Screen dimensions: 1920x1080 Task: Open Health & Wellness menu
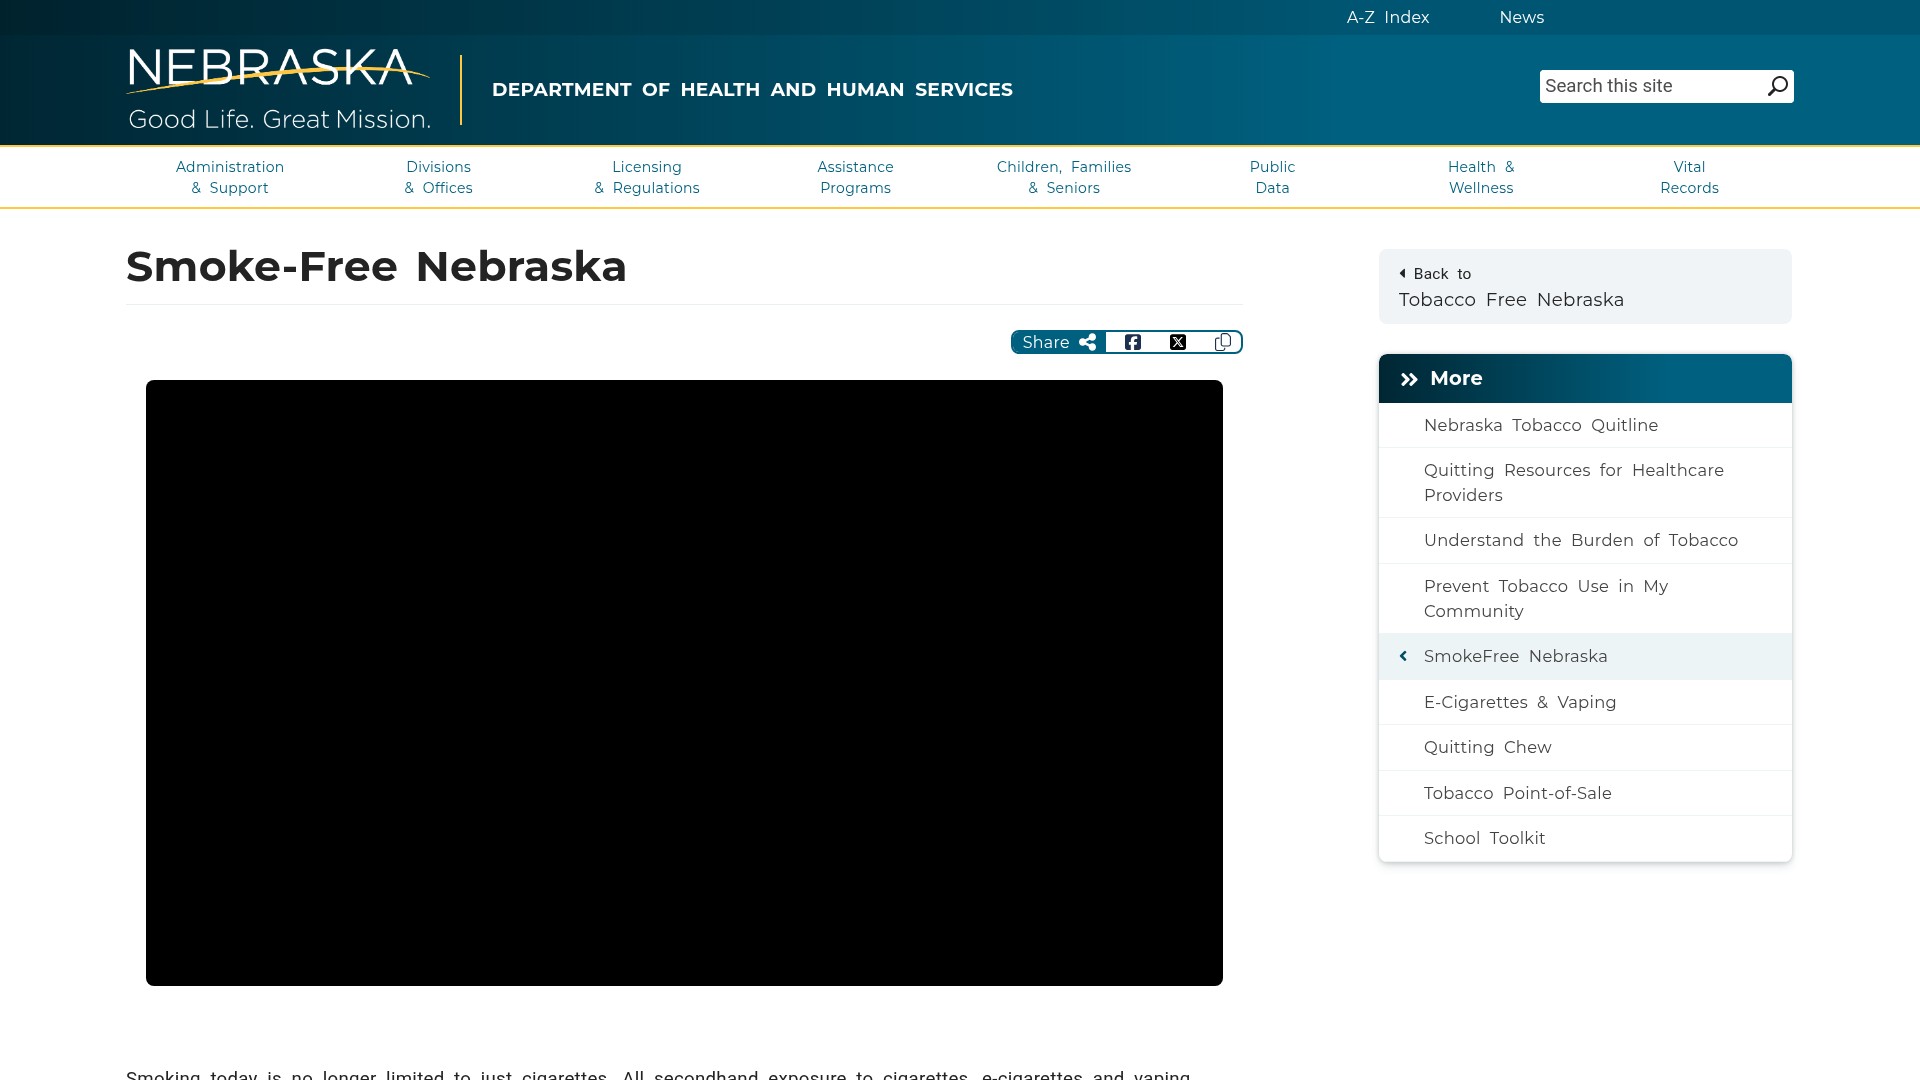point(1481,177)
